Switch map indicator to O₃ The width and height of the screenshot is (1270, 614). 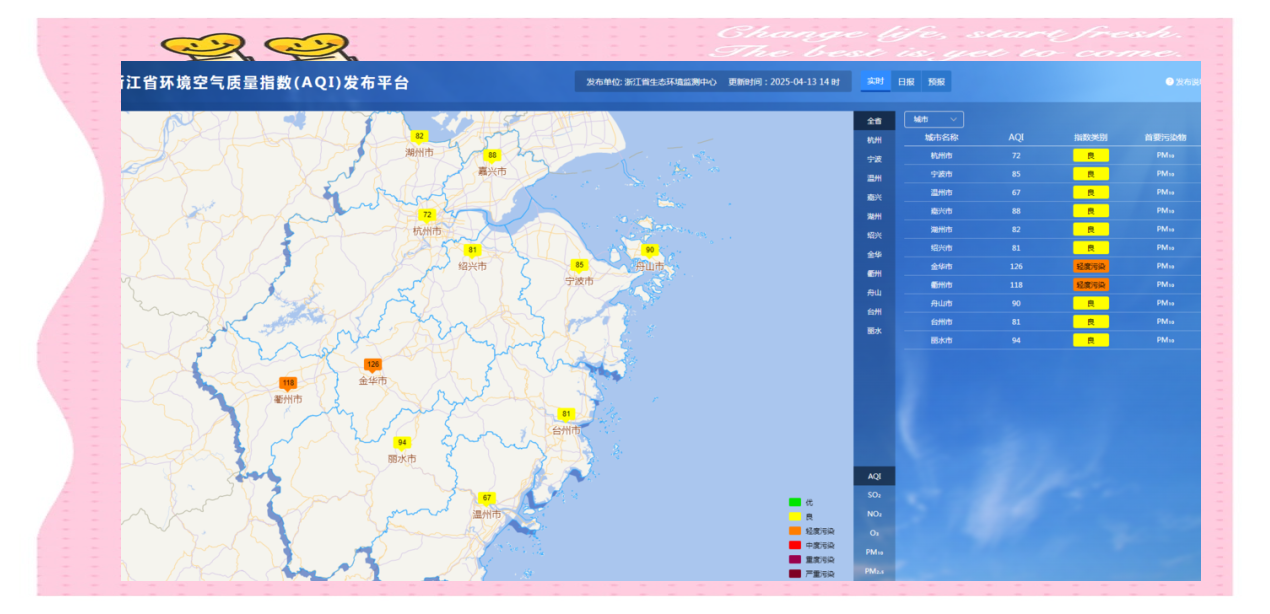pos(874,533)
